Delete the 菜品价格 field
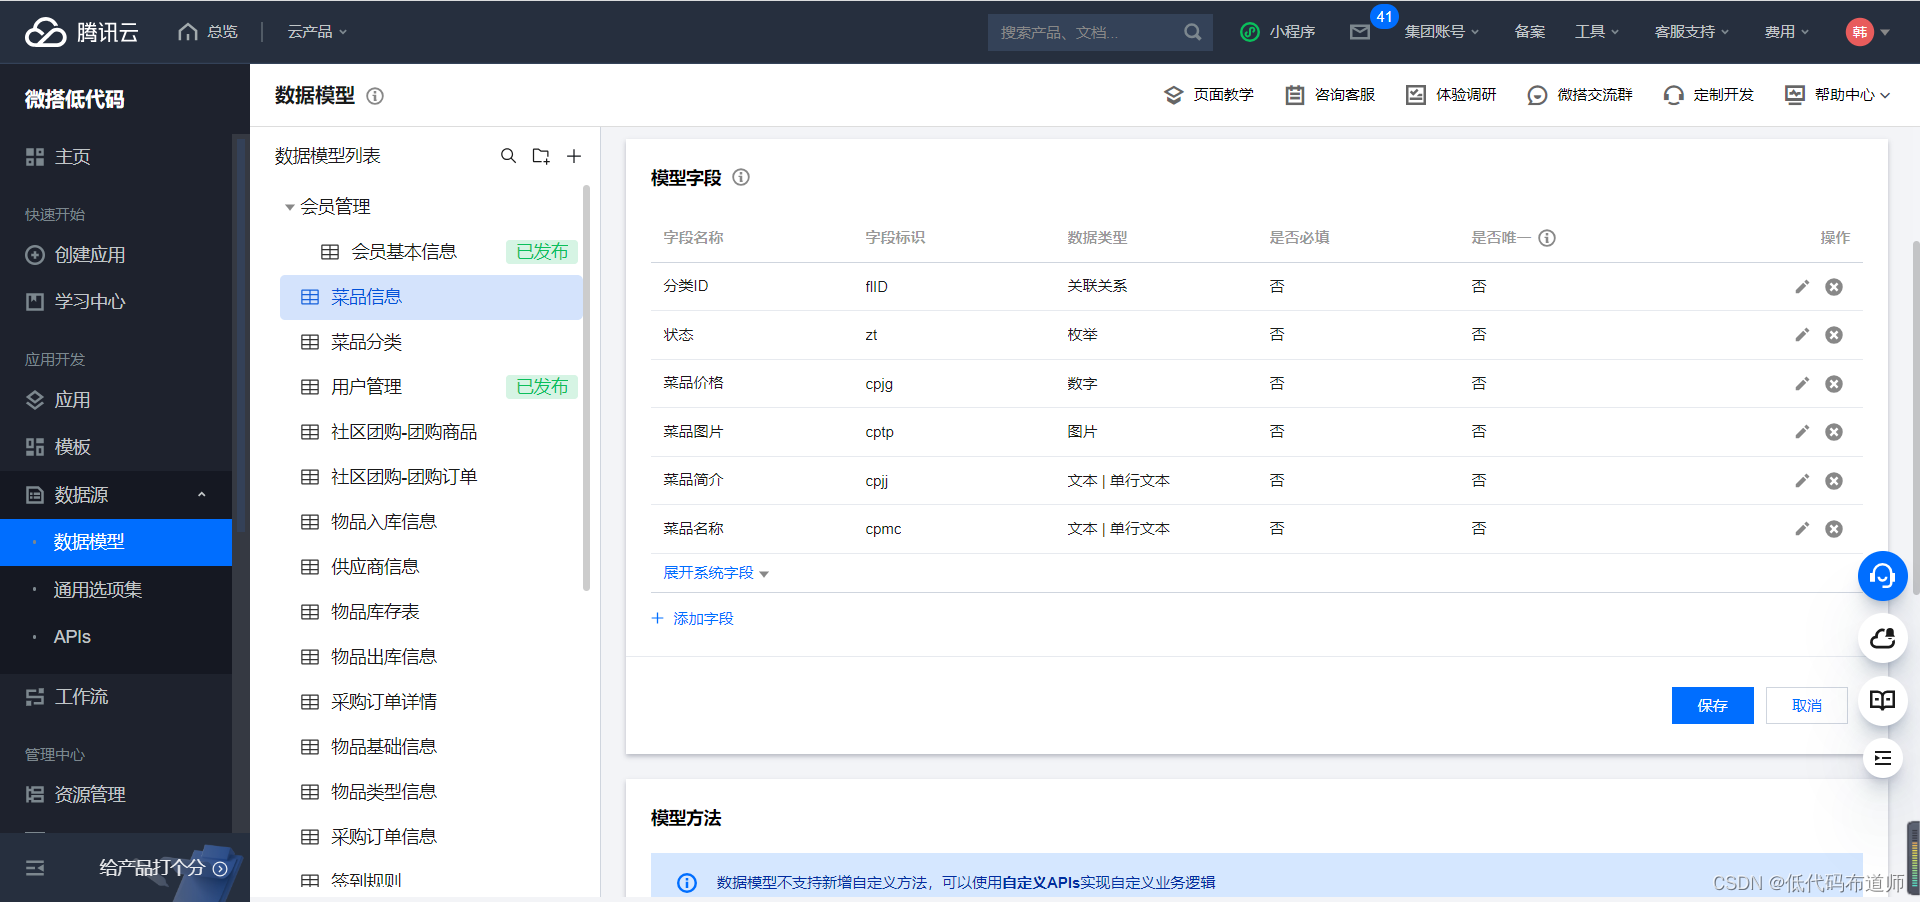The width and height of the screenshot is (1920, 902). tap(1834, 384)
